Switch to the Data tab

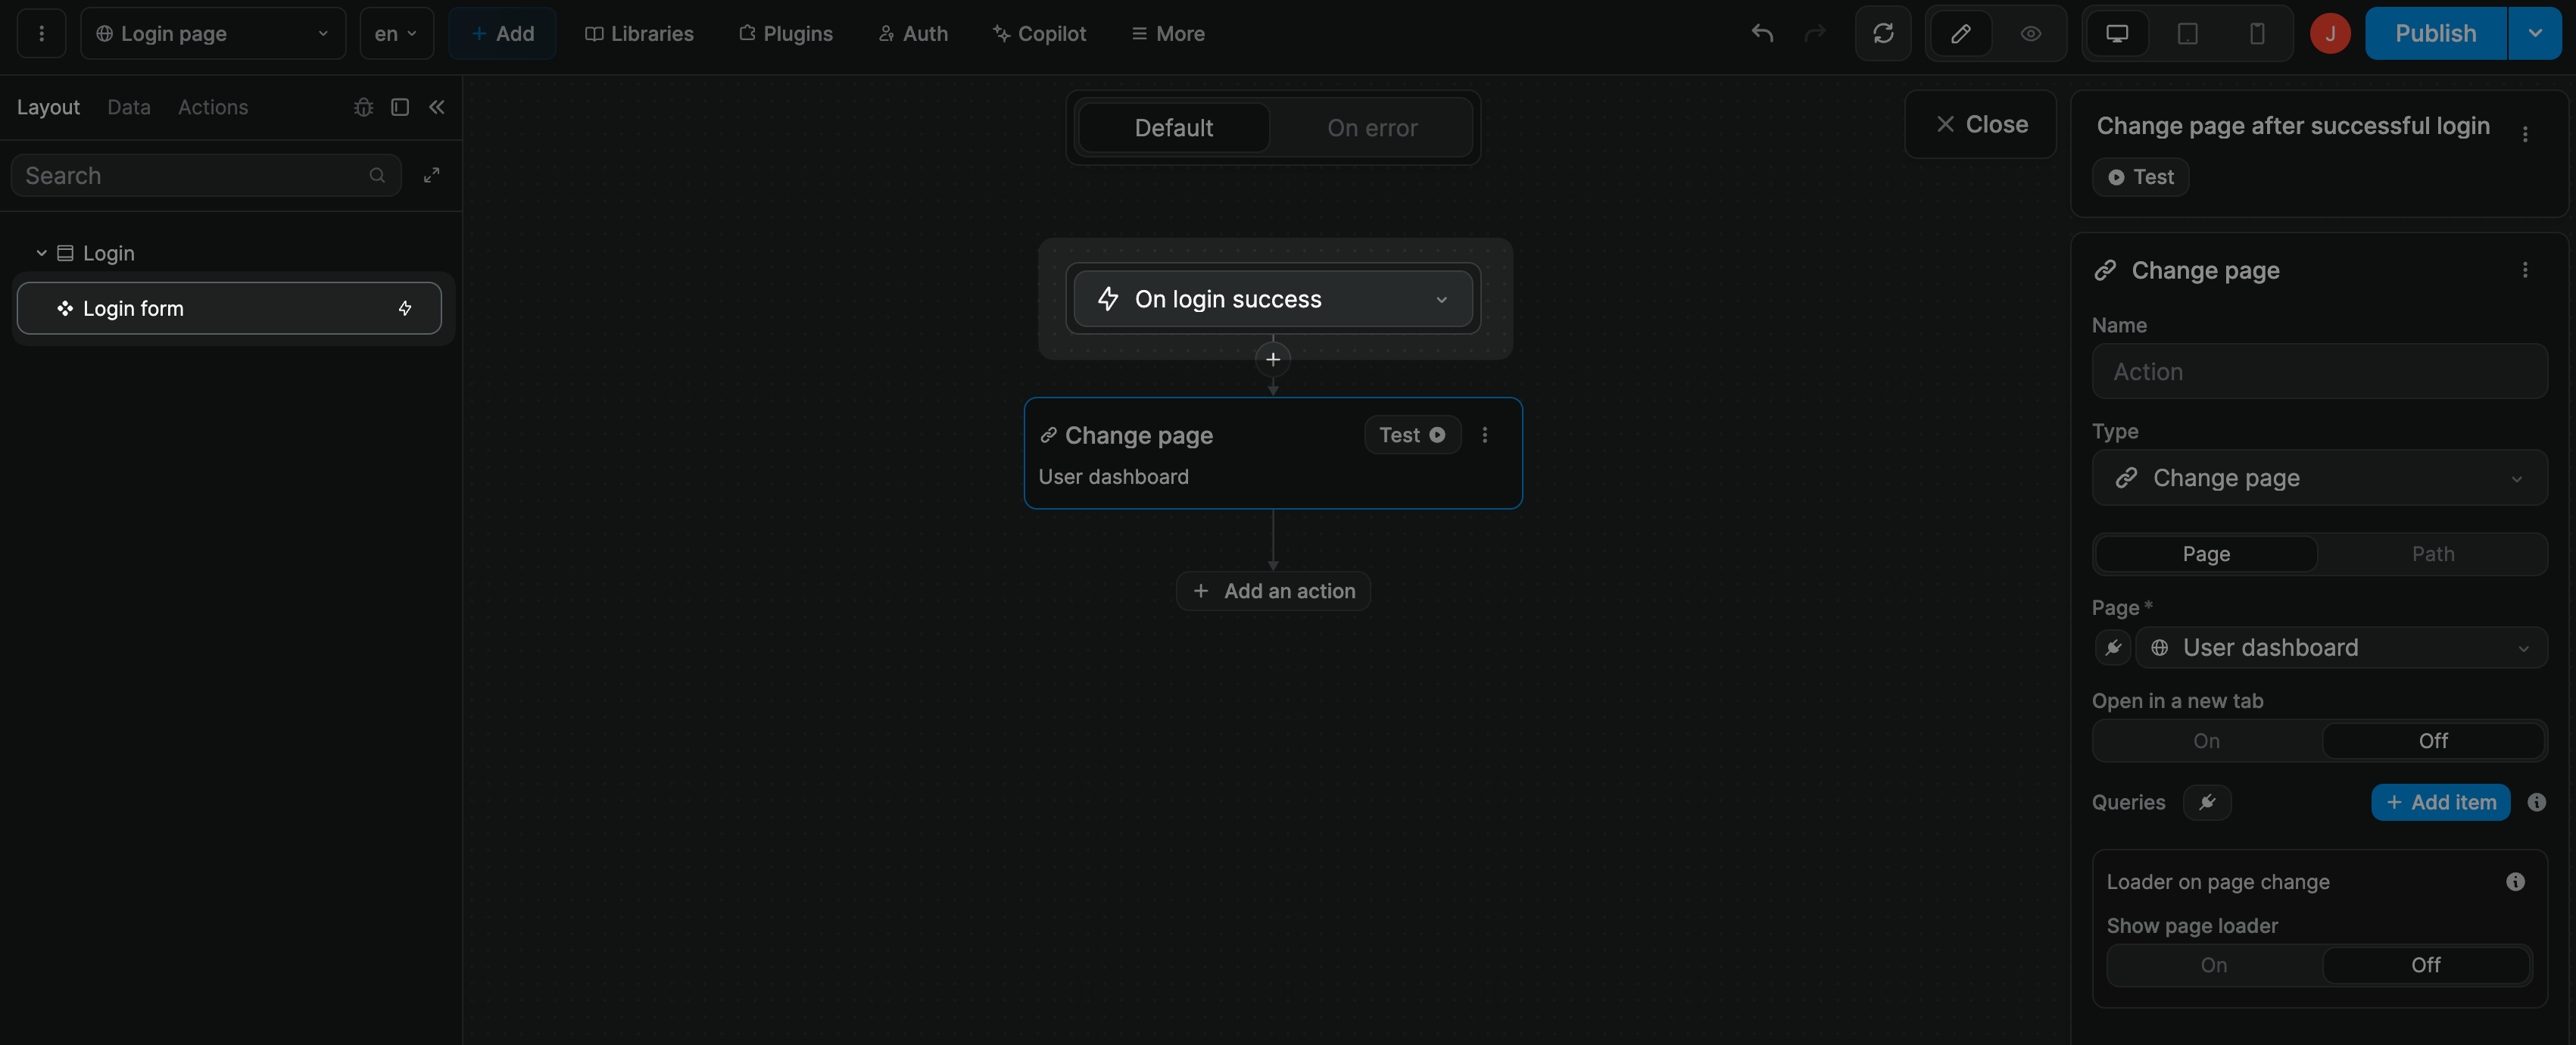click(x=129, y=107)
